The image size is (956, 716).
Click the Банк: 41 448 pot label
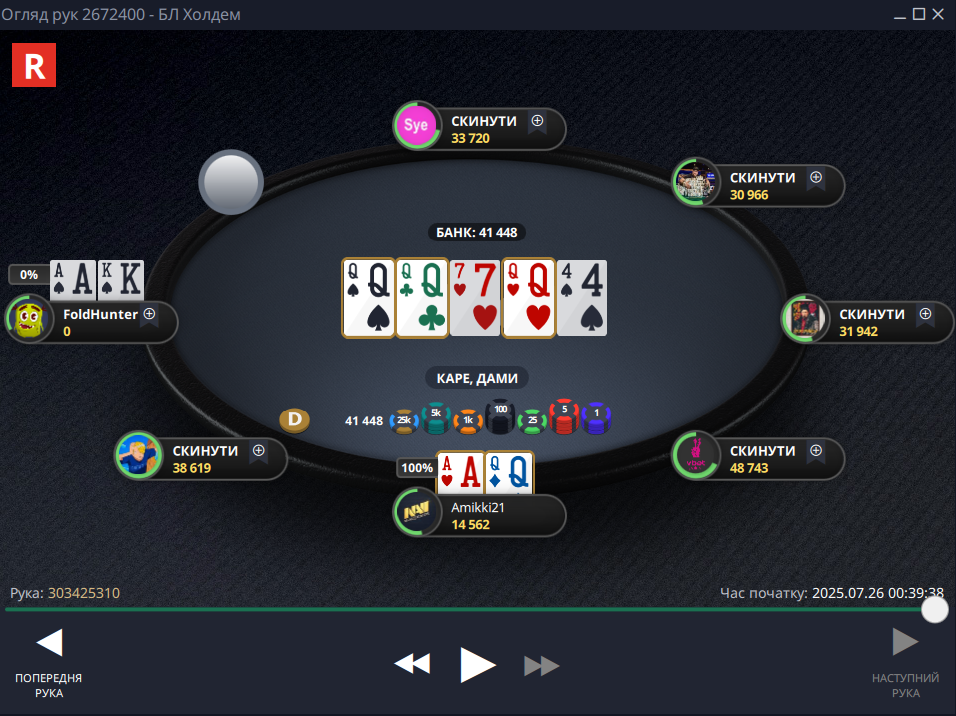(x=477, y=232)
